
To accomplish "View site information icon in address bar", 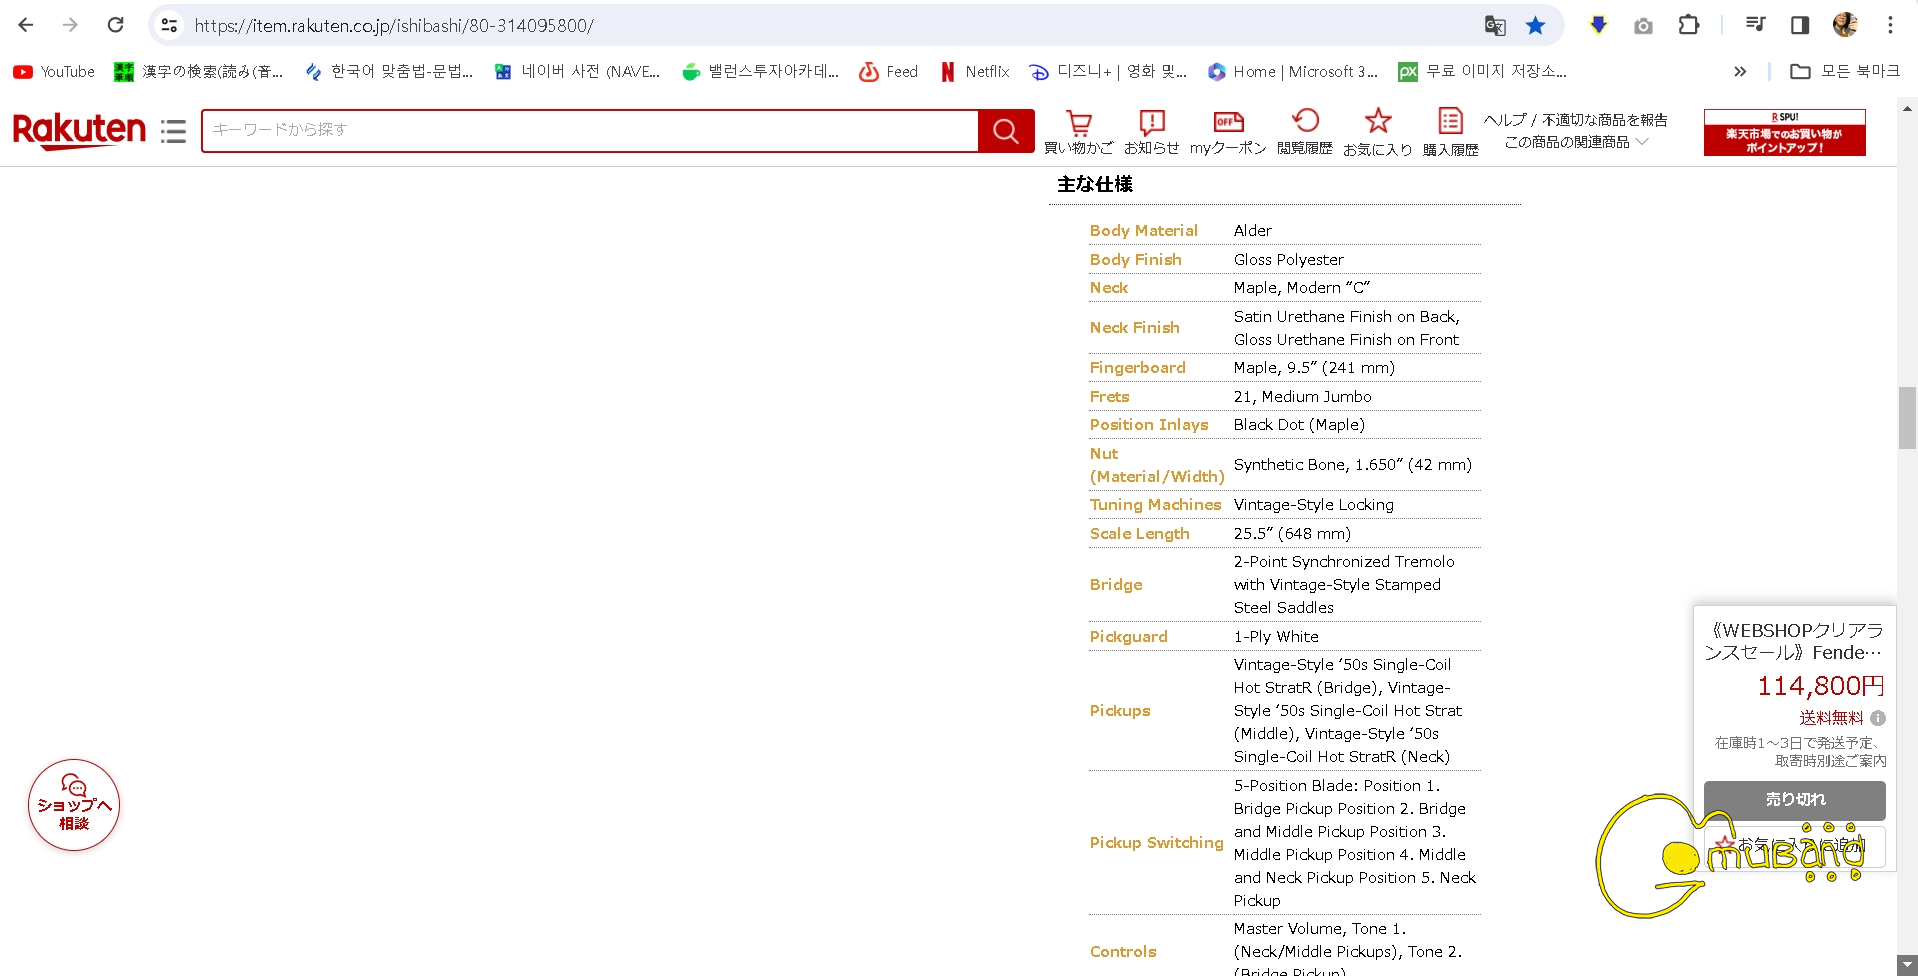I will 170,25.
